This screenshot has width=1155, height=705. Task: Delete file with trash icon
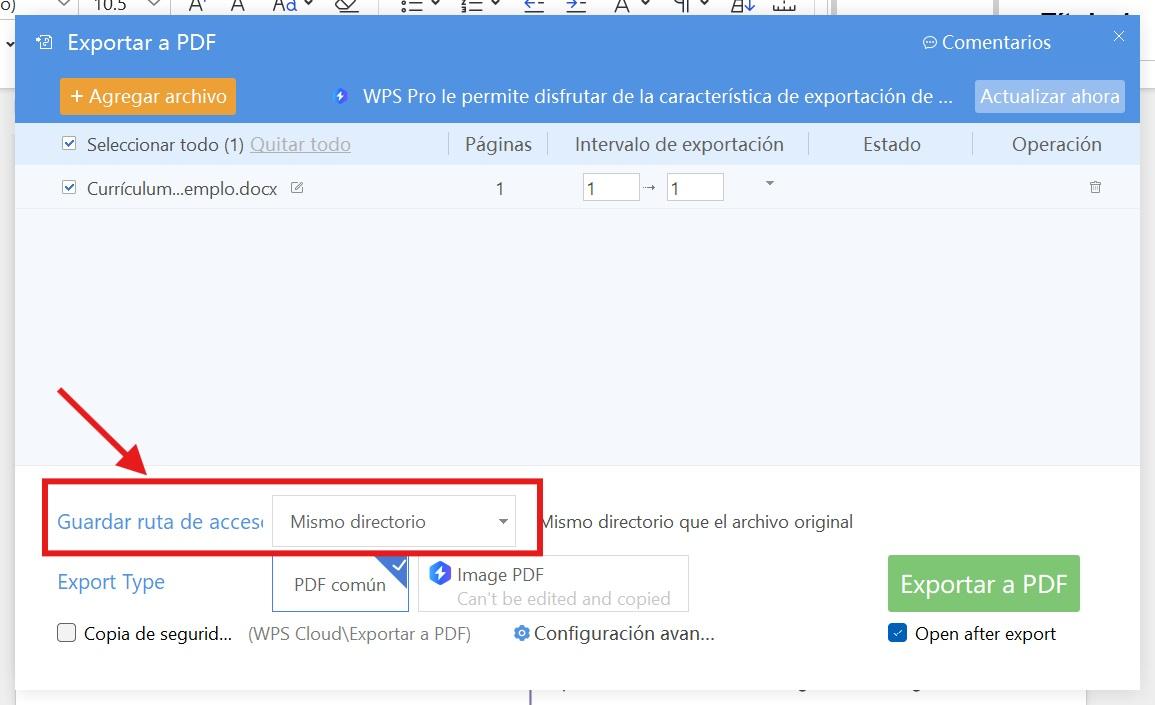[1095, 187]
